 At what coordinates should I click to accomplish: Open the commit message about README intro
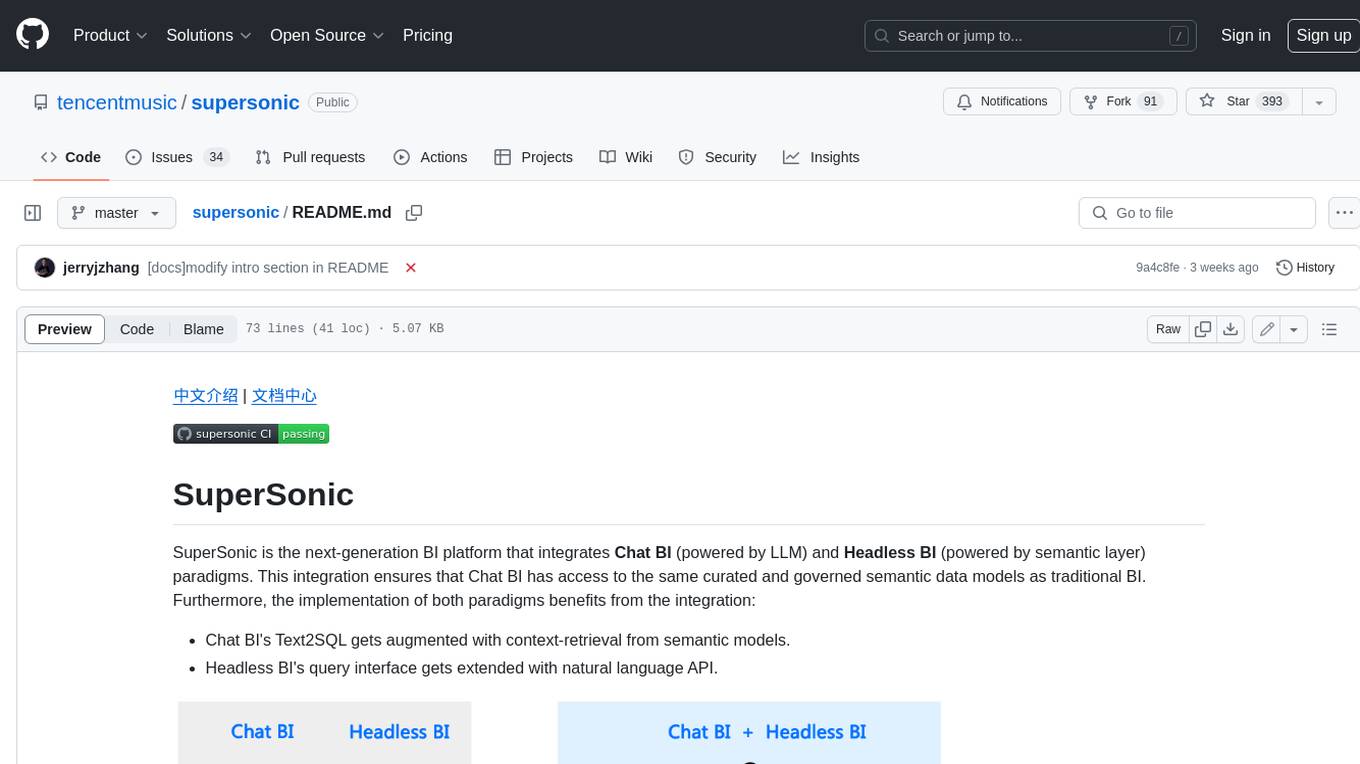coord(268,267)
